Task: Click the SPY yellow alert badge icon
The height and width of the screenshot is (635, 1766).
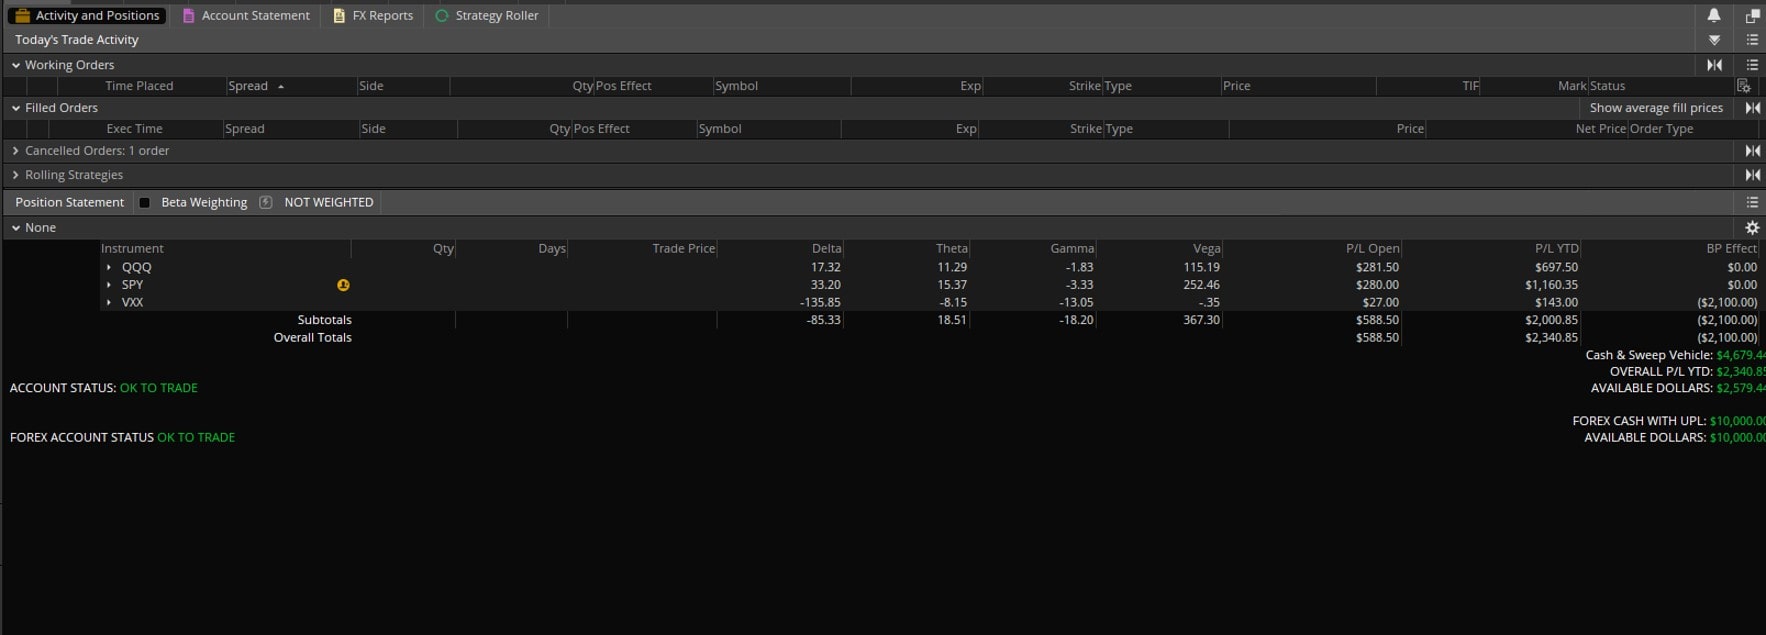Action: tap(343, 285)
